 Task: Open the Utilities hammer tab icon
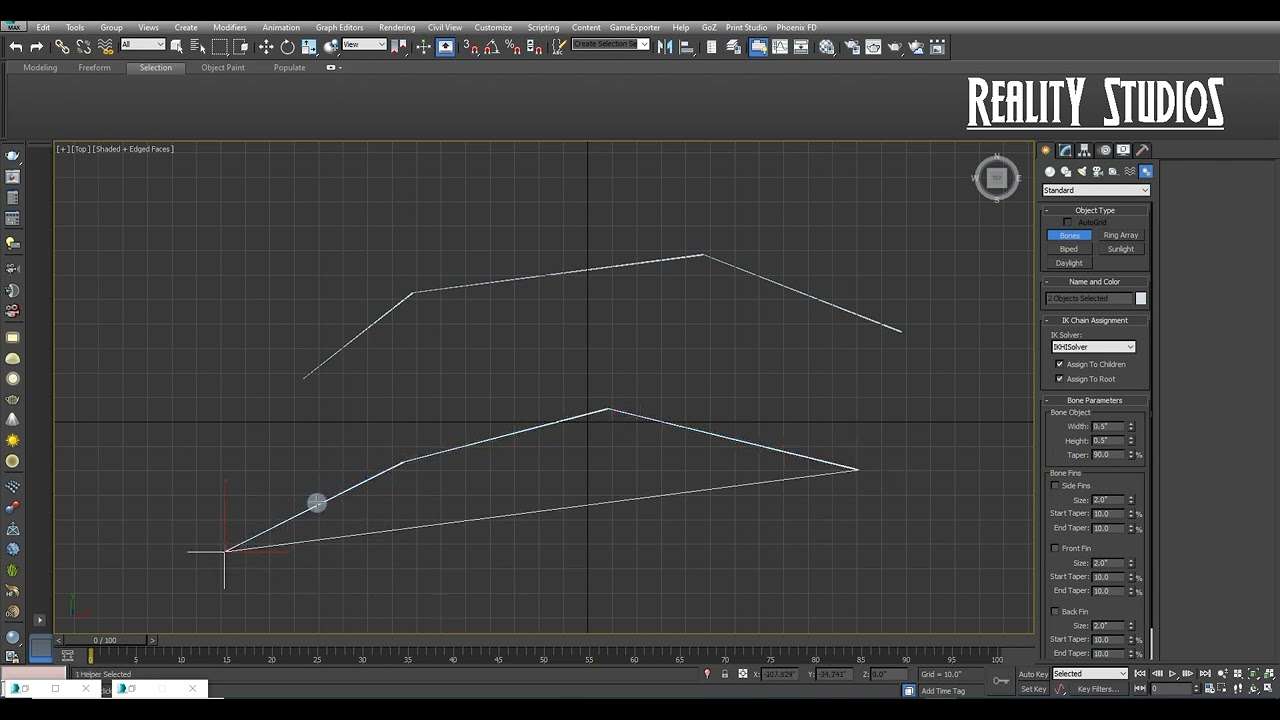coord(1143,150)
